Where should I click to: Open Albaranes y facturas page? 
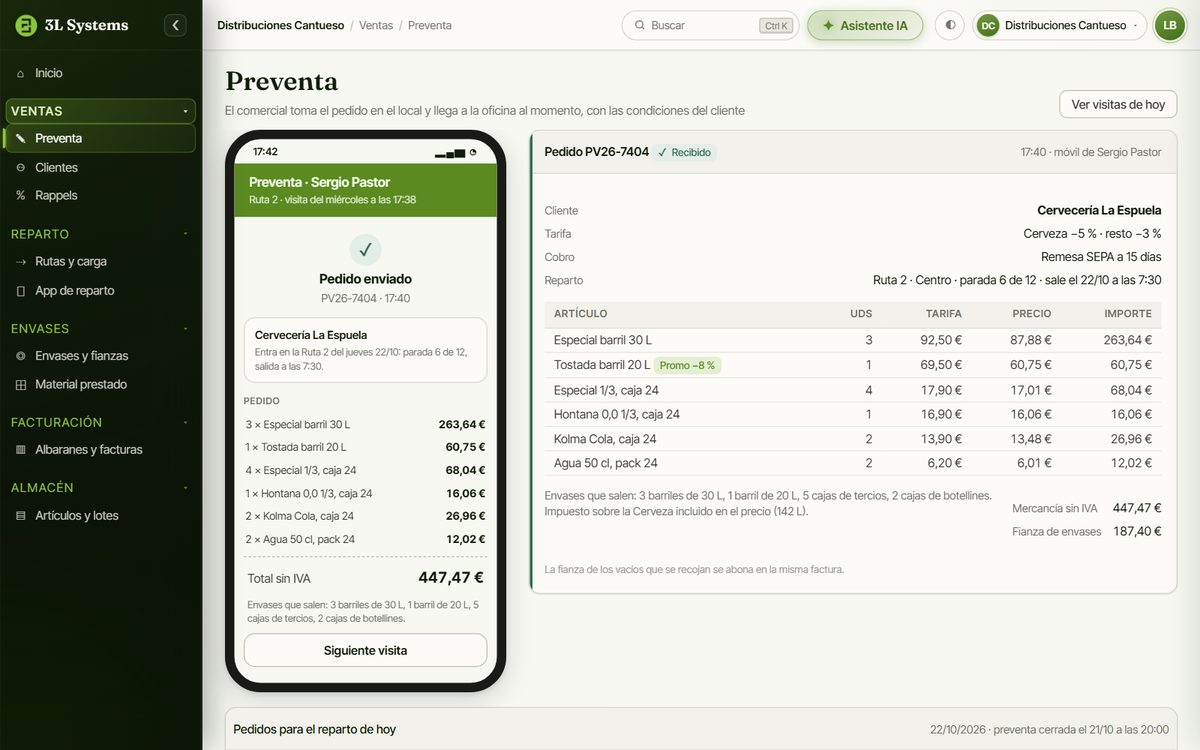pos(101,449)
